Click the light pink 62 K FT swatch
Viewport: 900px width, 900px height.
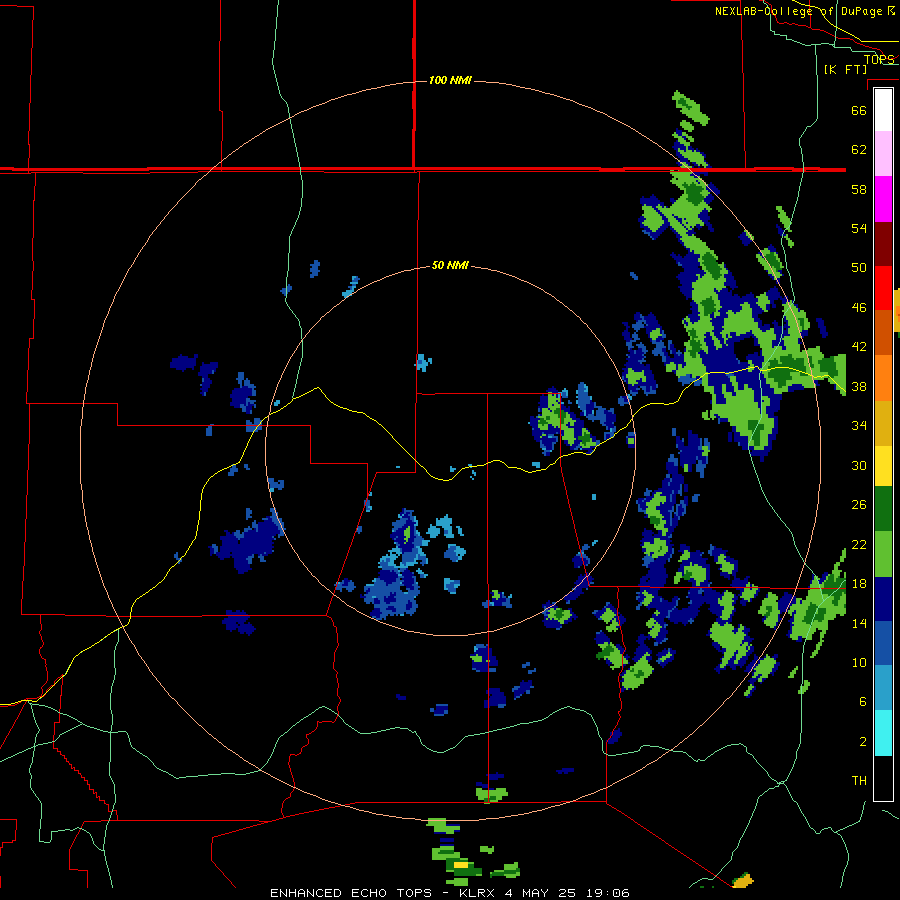[x=883, y=154]
